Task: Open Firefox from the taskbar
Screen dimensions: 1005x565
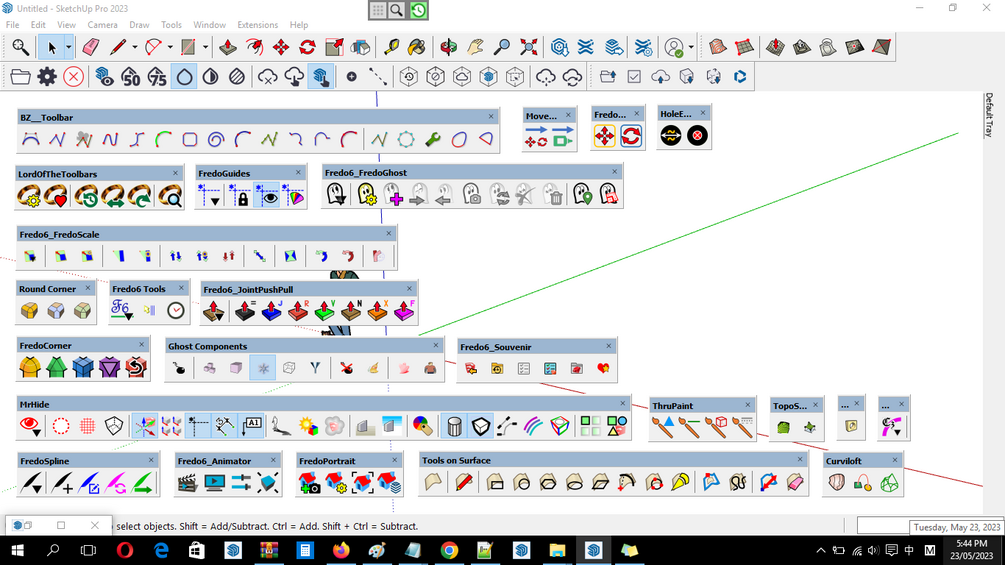Action: click(341, 550)
